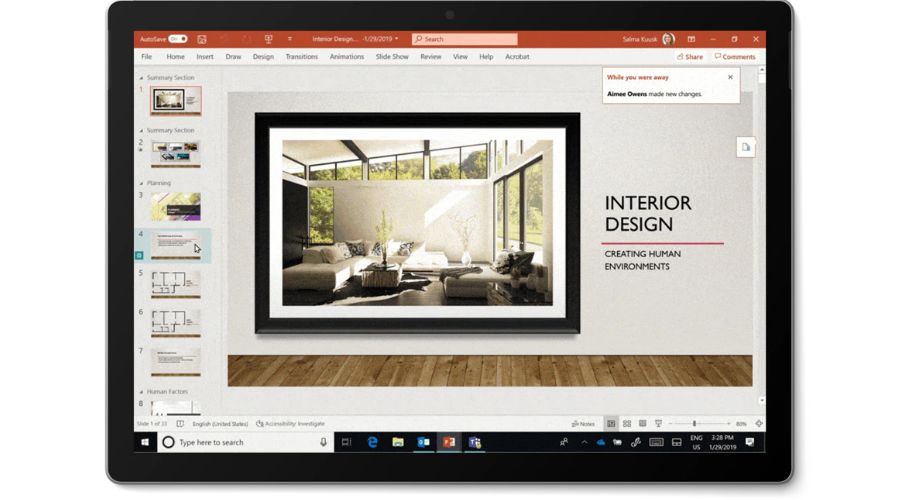Image resolution: width=900 pixels, height=500 pixels.
Task: Collapse the first Summary Section header
Action: pyautogui.click(x=141, y=77)
